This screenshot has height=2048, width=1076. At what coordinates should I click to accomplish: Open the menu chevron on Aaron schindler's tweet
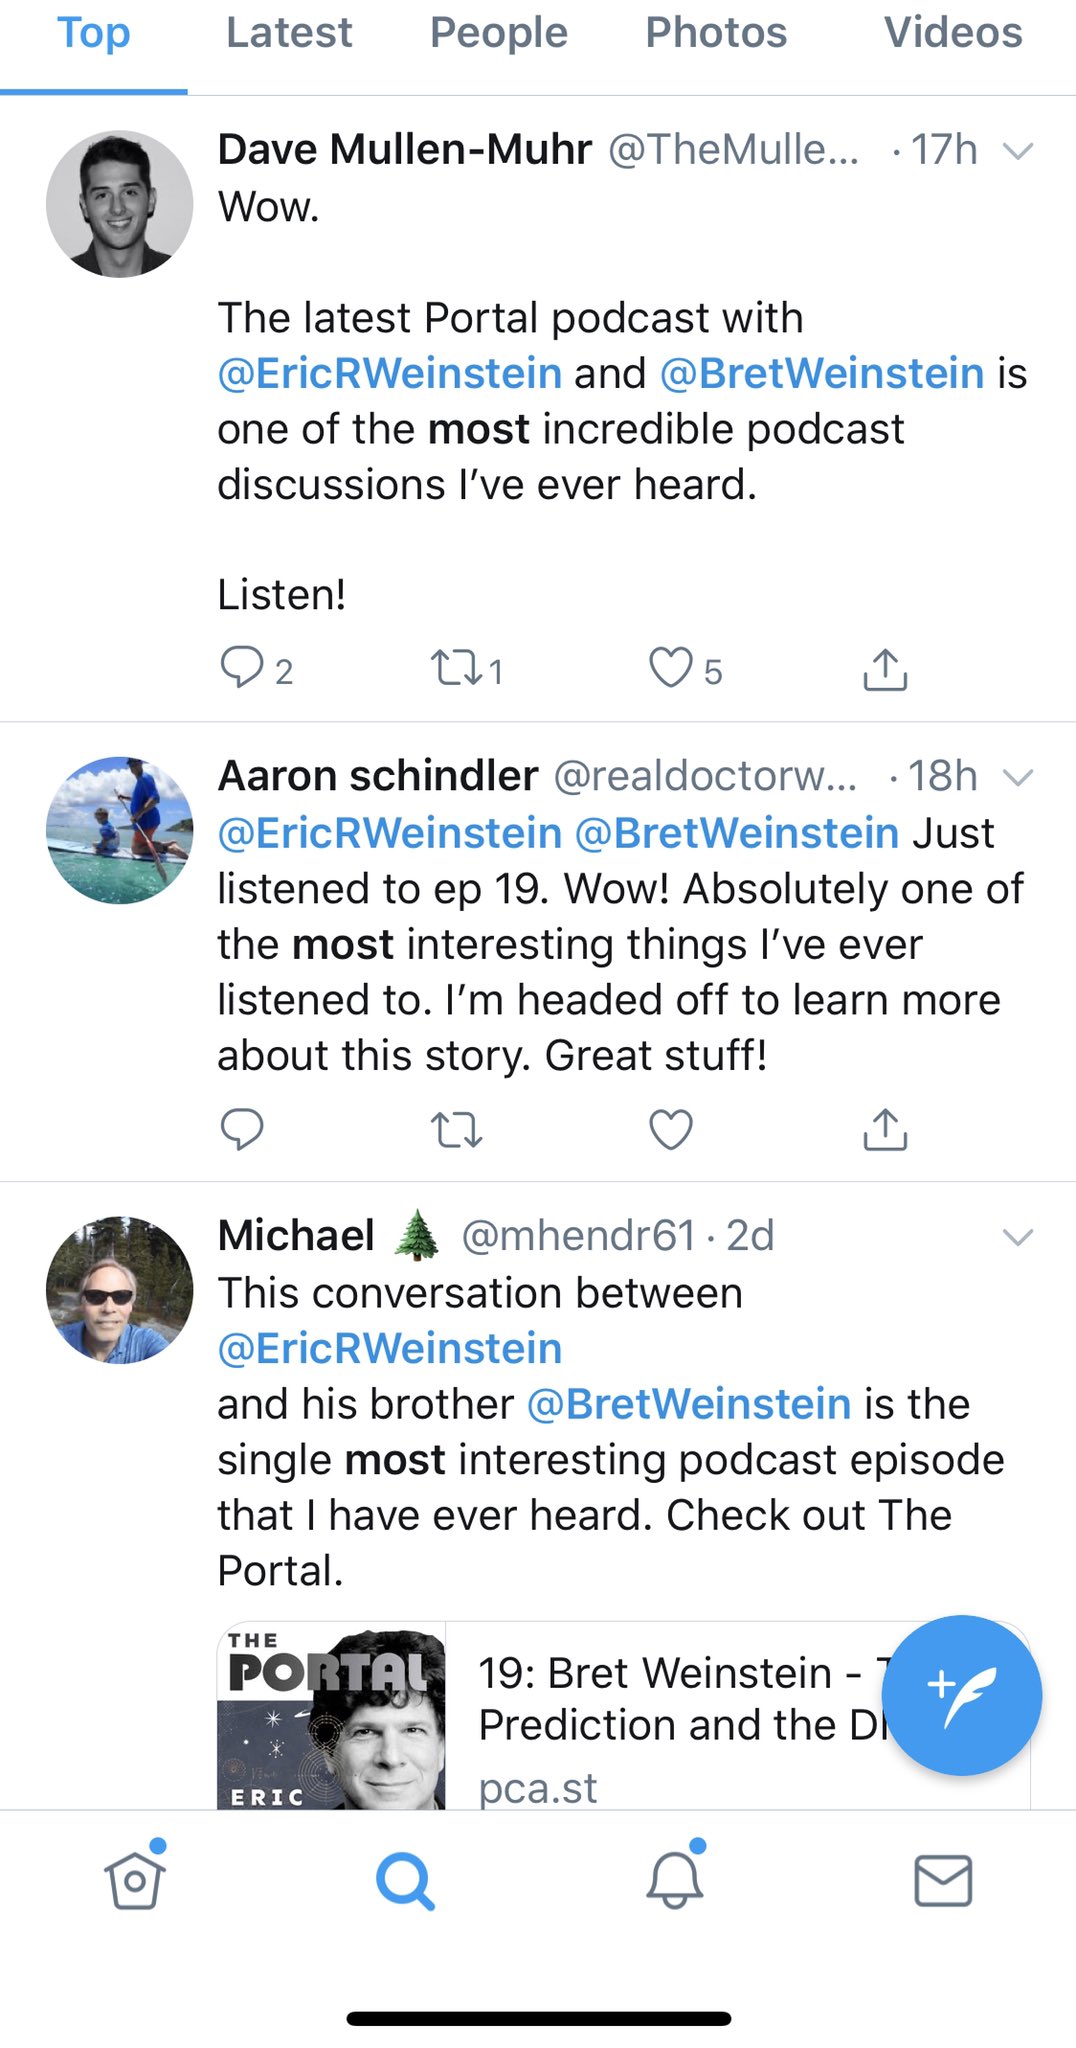1017,777
